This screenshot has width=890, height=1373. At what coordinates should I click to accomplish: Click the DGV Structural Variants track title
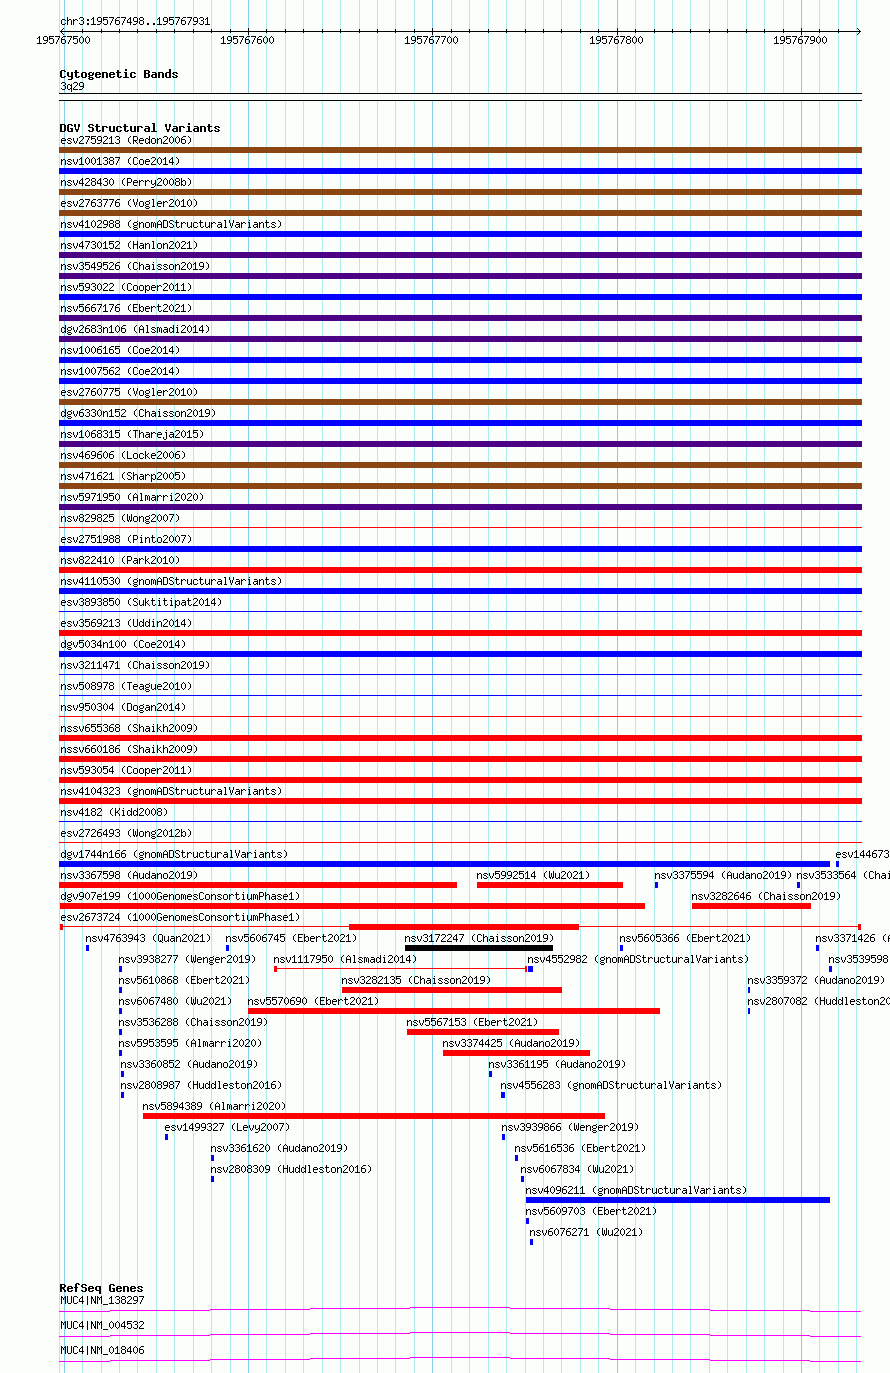pos(140,128)
